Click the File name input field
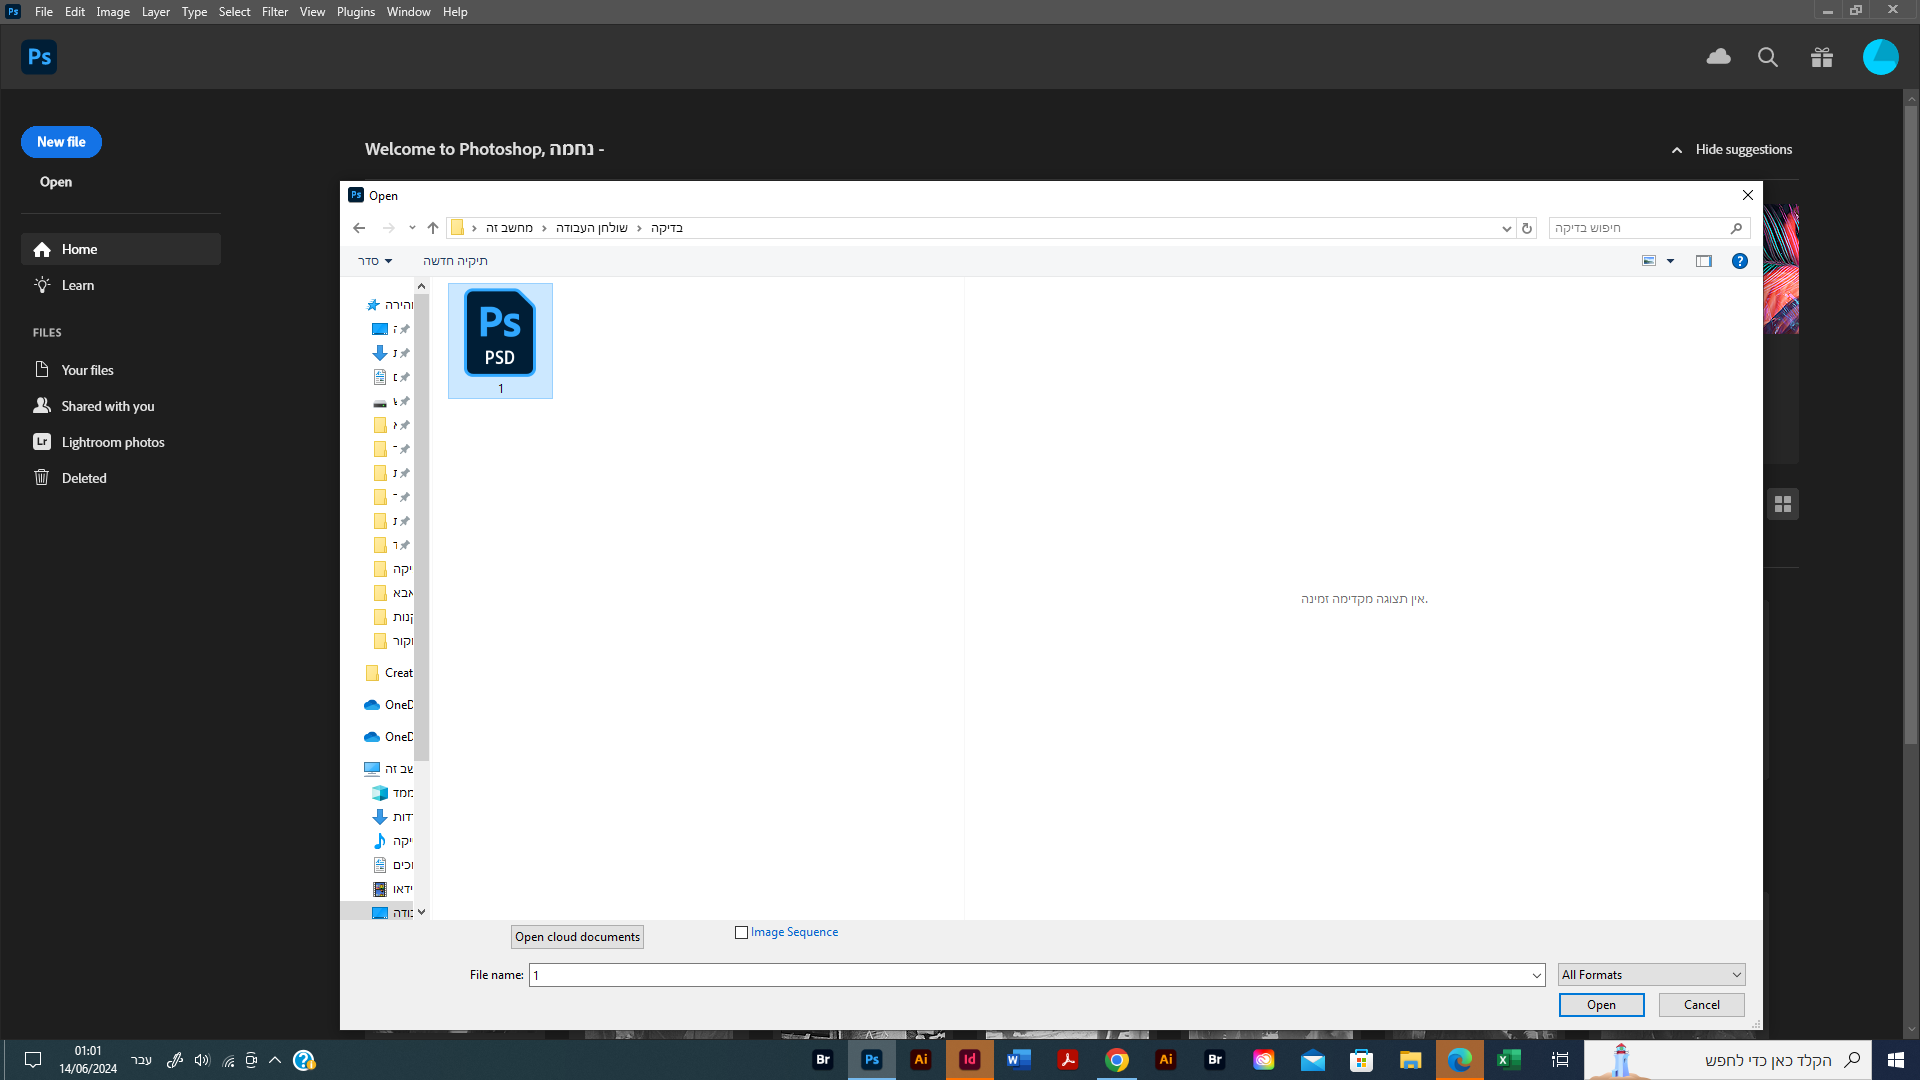 click(1030, 975)
